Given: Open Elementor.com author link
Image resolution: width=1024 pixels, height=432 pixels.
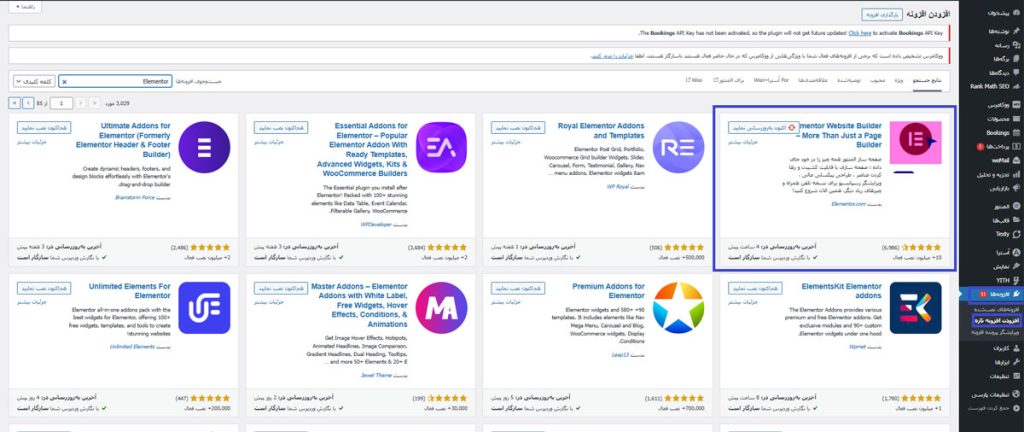Looking at the screenshot, I should [x=848, y=204].
